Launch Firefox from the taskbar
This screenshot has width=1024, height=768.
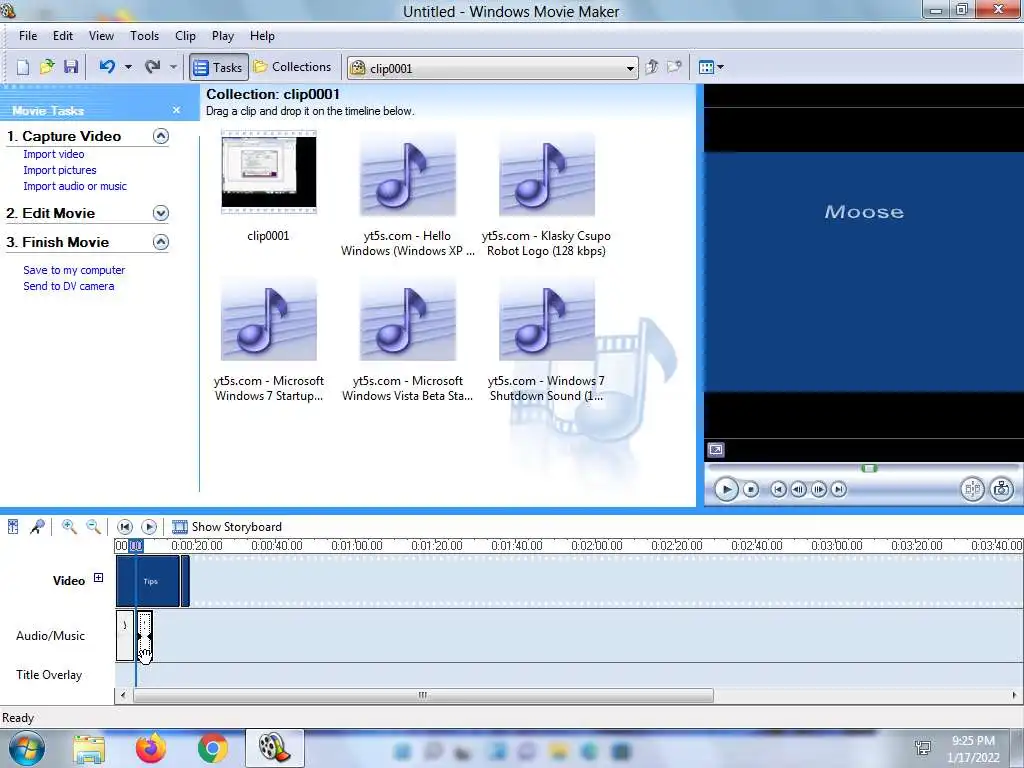pyautogui.click(x=151, y=748)
